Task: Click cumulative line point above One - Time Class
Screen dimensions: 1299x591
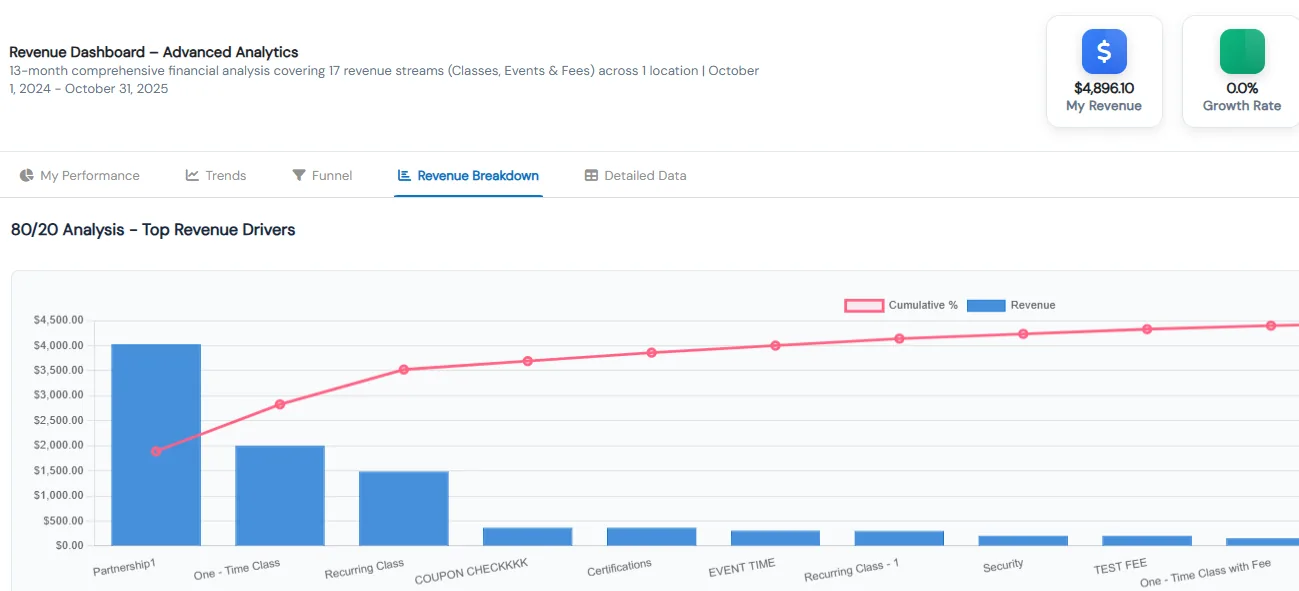Action: tap(280, 404)
